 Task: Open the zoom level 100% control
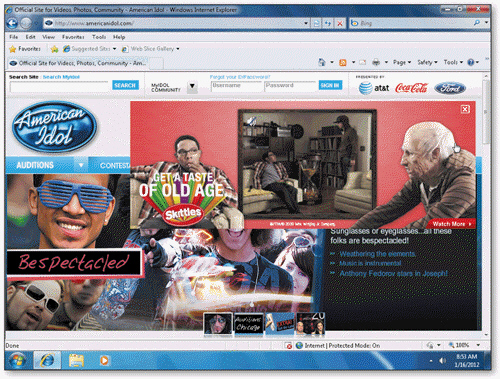coord(464,345)
